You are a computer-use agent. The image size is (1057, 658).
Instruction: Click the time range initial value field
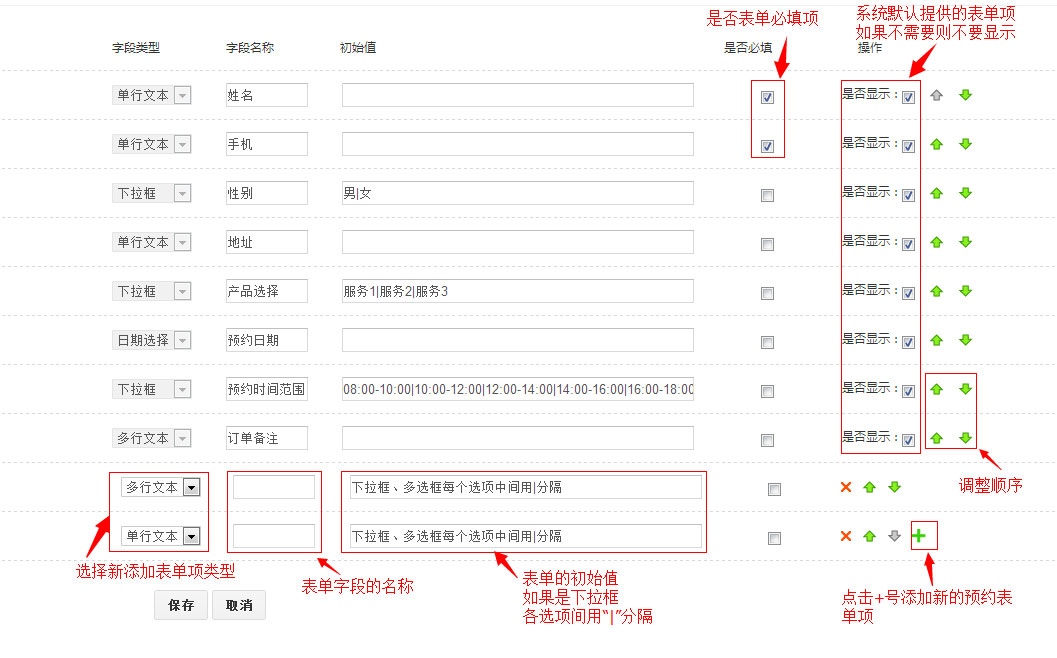click(518, 389)
